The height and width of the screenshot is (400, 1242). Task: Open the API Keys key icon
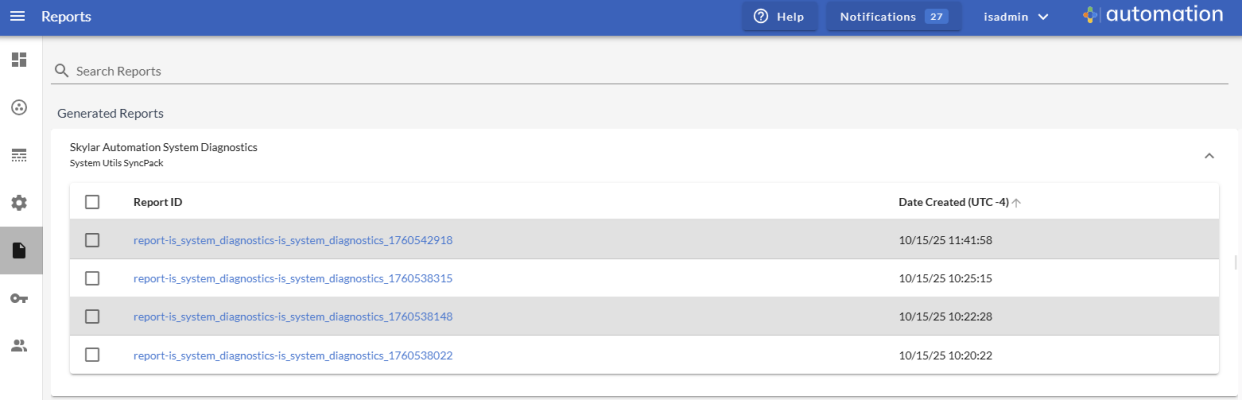(x=18, y=298)
